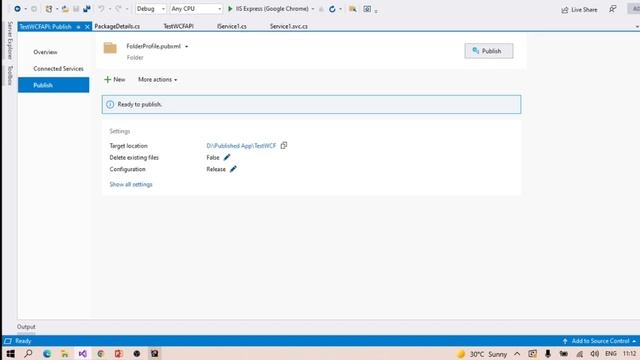This screenshot has width=640, height=360.
Task: Click the 30°C Sunny weather widget
Action: point(482,354)
